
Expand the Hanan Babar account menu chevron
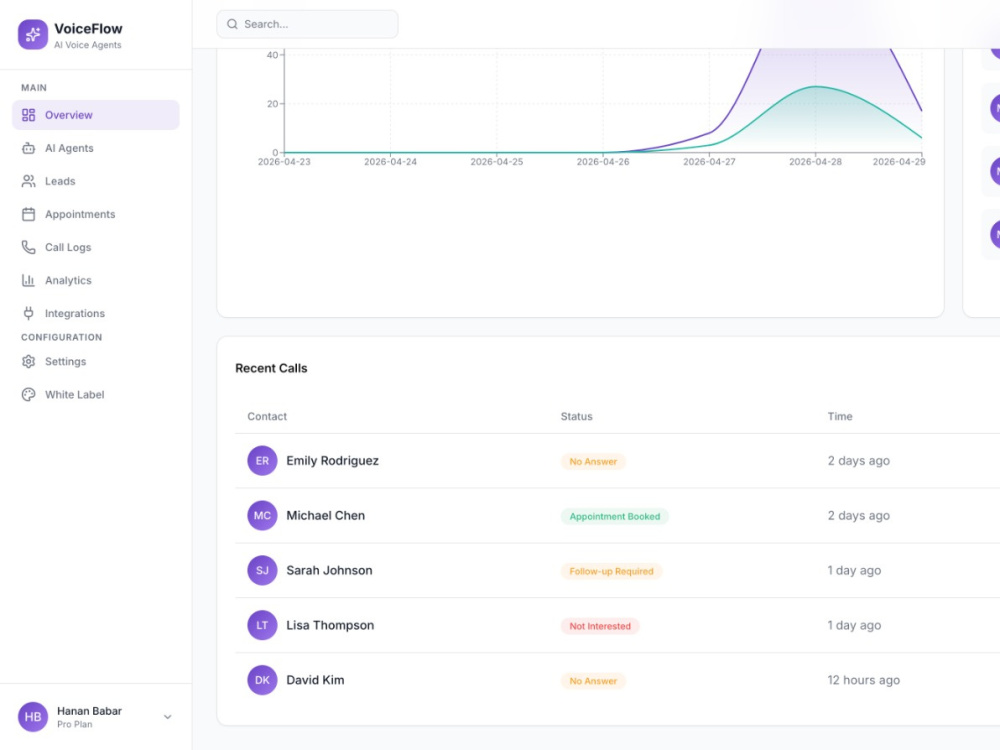[167, 717]
